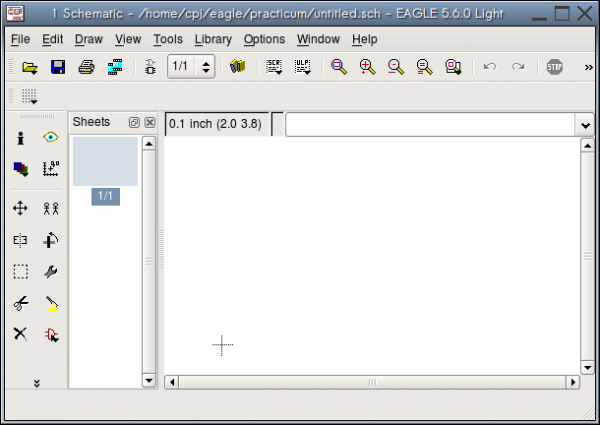Viewport: 600px width, 425px height.
Task: Expand hidden tools with the double chevron
Action: tap(36, 382)
